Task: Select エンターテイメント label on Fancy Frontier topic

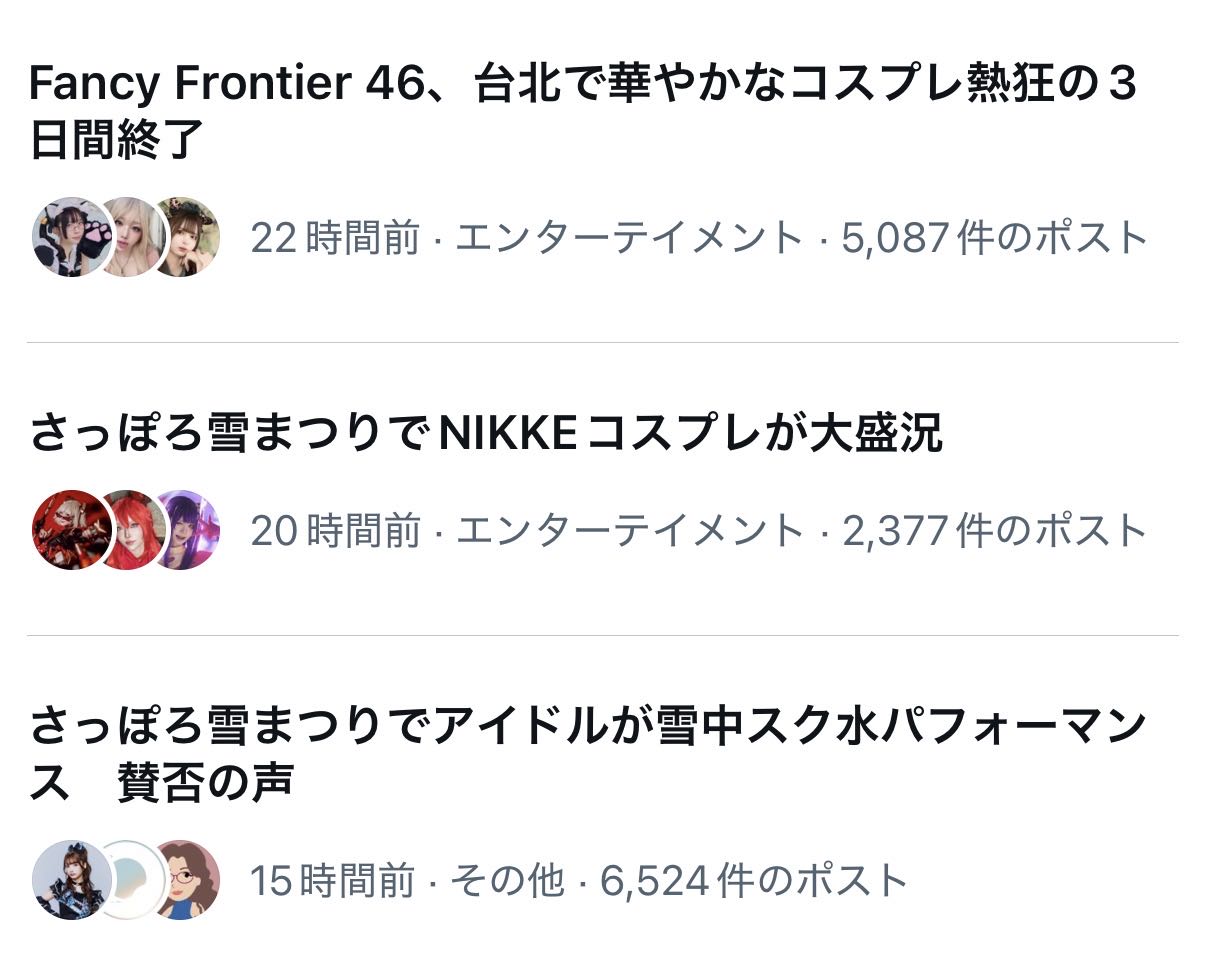Action: [x=629, y=238]
